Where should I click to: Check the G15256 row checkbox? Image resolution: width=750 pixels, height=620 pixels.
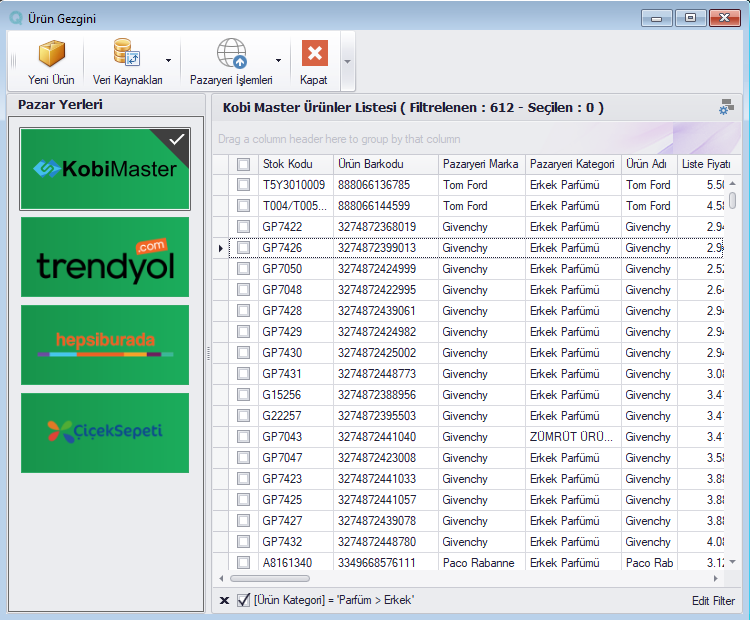click(x=243, y=395)
